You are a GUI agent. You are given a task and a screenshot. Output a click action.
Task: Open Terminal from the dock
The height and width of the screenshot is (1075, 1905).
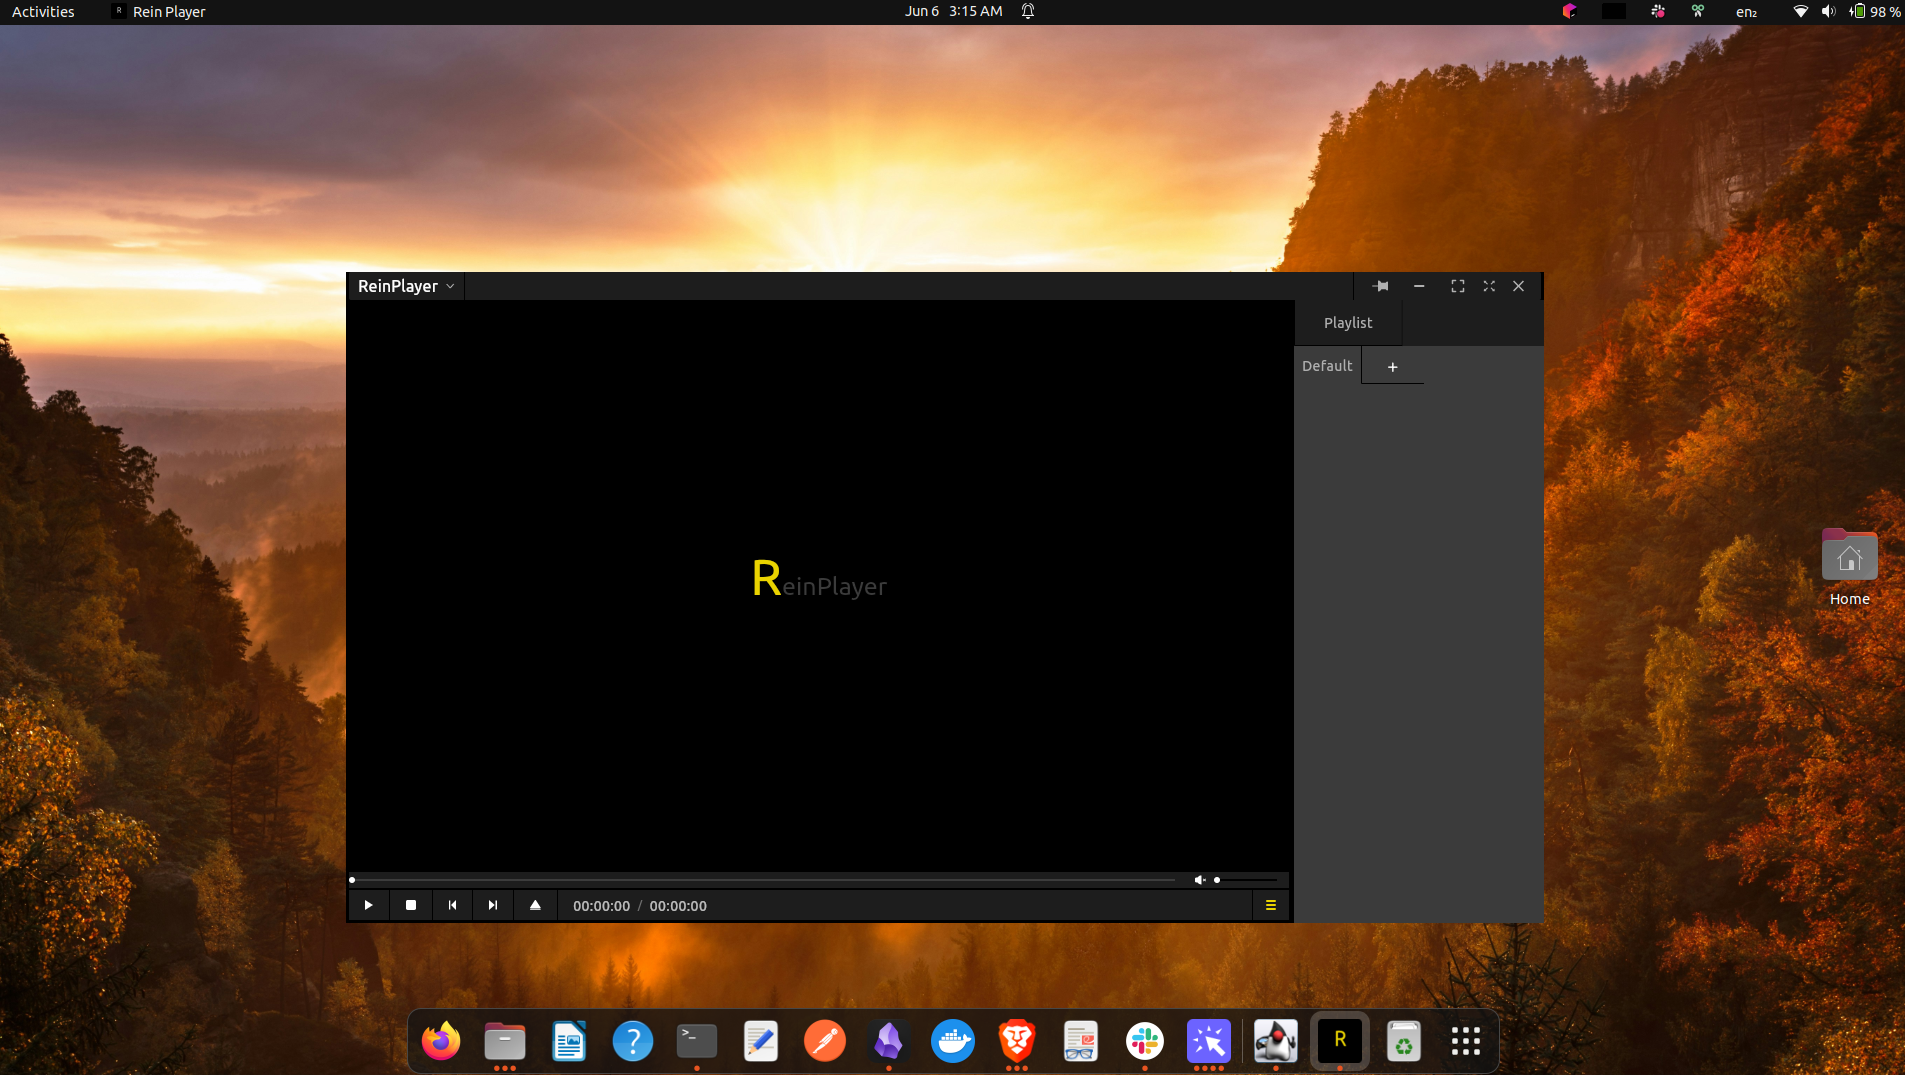coord(697,1041)
